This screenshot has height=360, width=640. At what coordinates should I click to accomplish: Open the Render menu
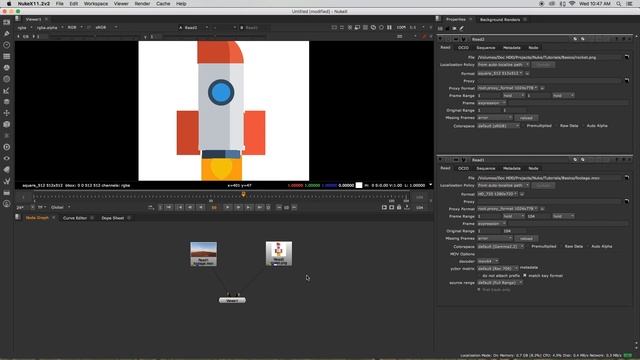(142, 4)
